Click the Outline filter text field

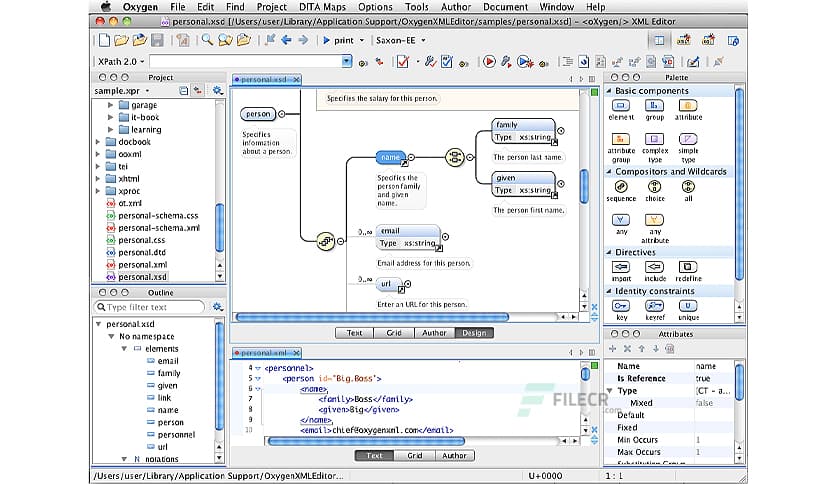point(149,307)
